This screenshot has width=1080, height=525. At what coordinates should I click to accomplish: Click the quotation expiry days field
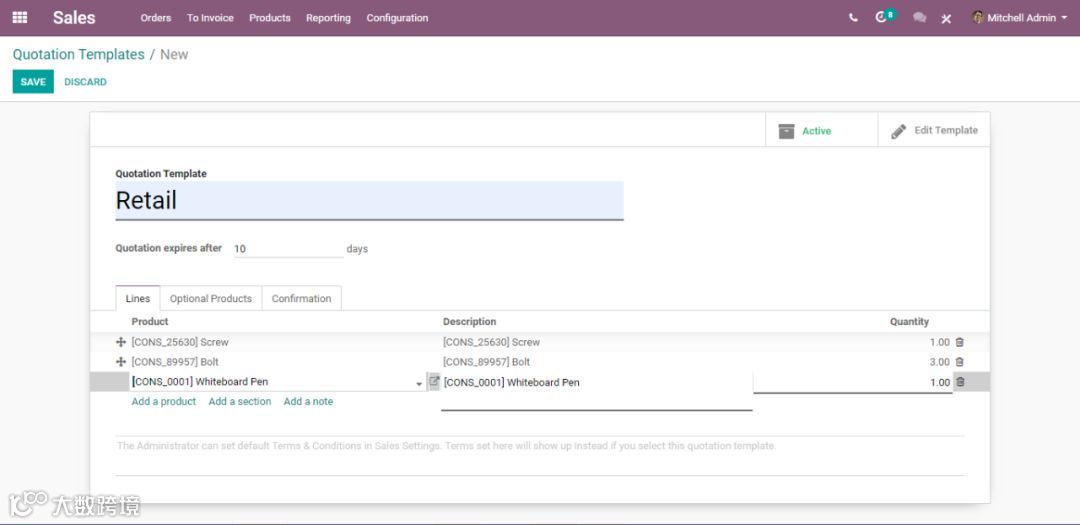pyautogui.click(x=288, y=249)
